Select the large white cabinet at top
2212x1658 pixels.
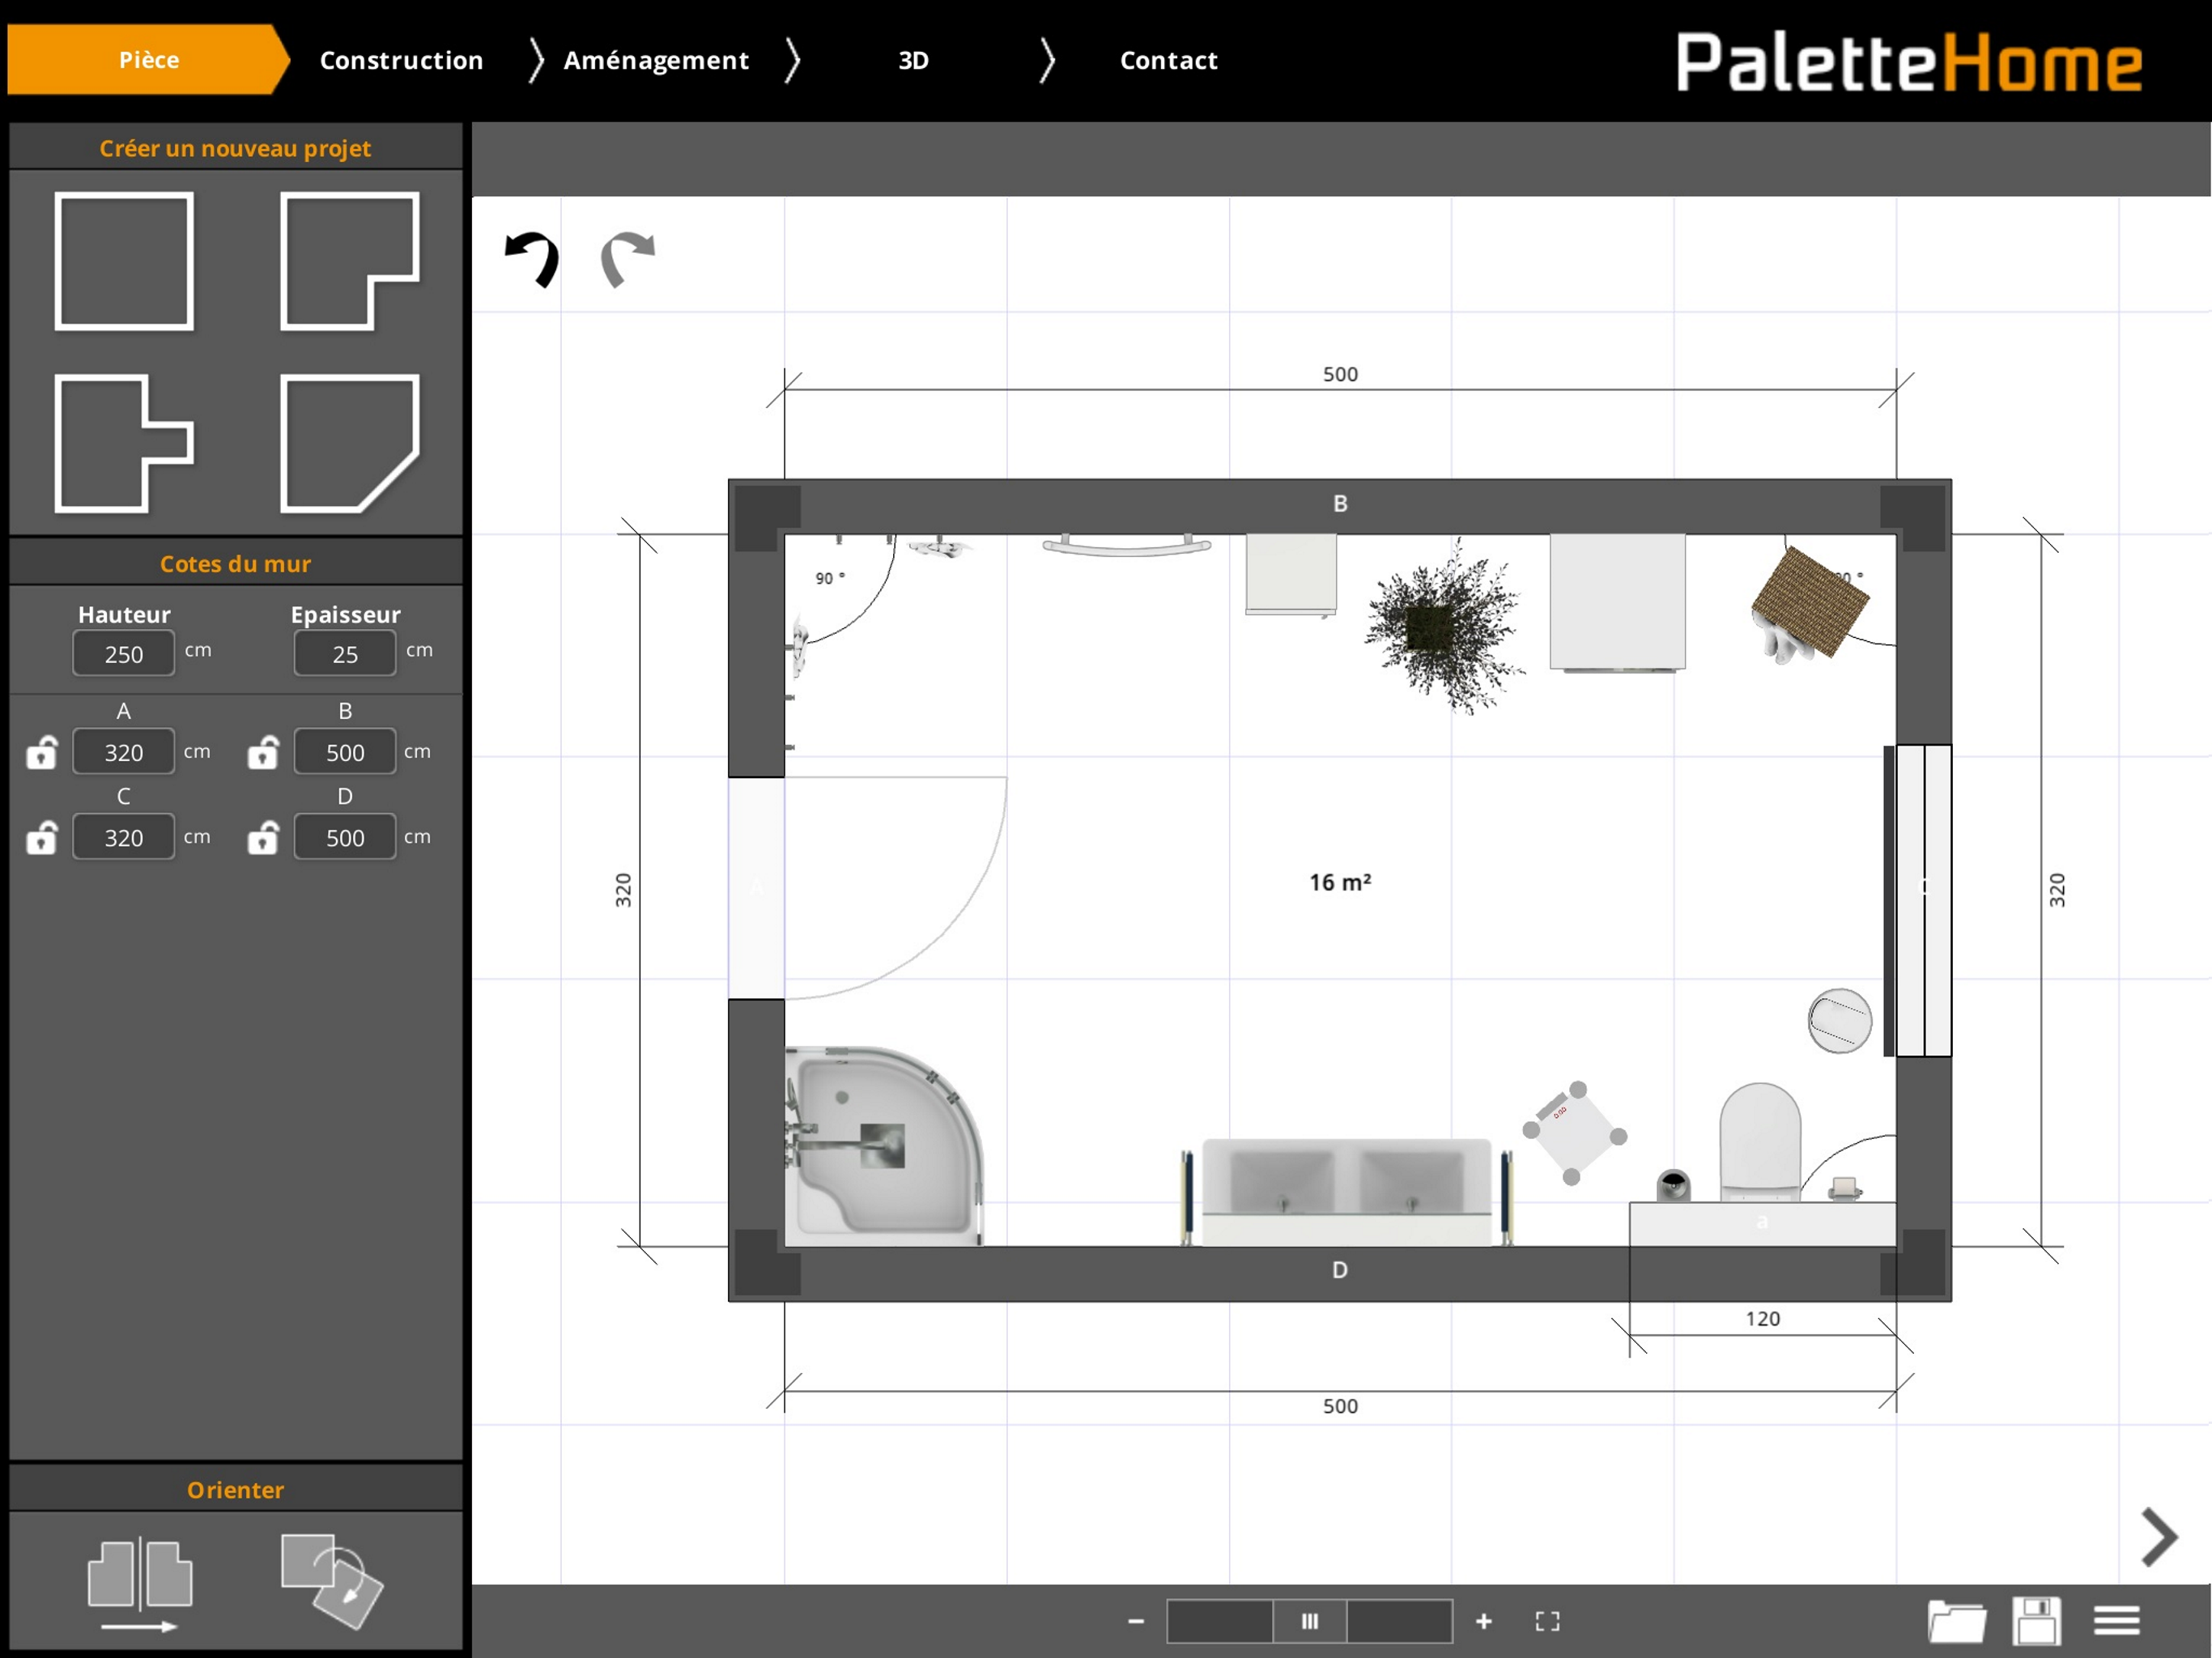pyautogui.click(x=1617, y=603)
